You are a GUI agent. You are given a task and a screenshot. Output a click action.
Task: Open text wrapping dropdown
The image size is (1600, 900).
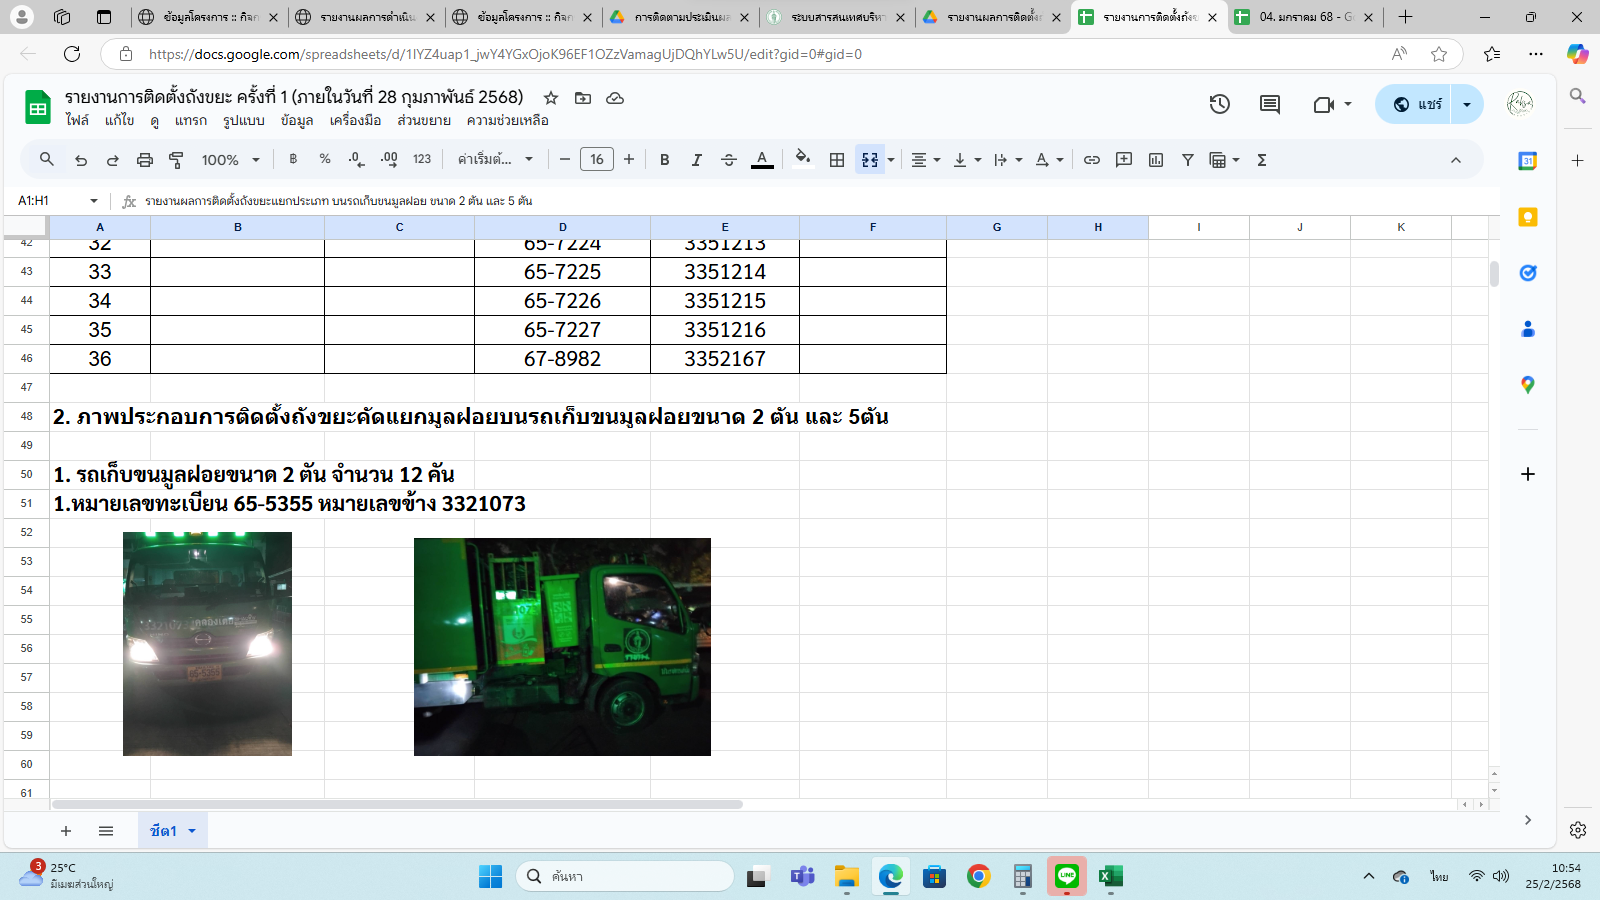[x=1008, y=160]
